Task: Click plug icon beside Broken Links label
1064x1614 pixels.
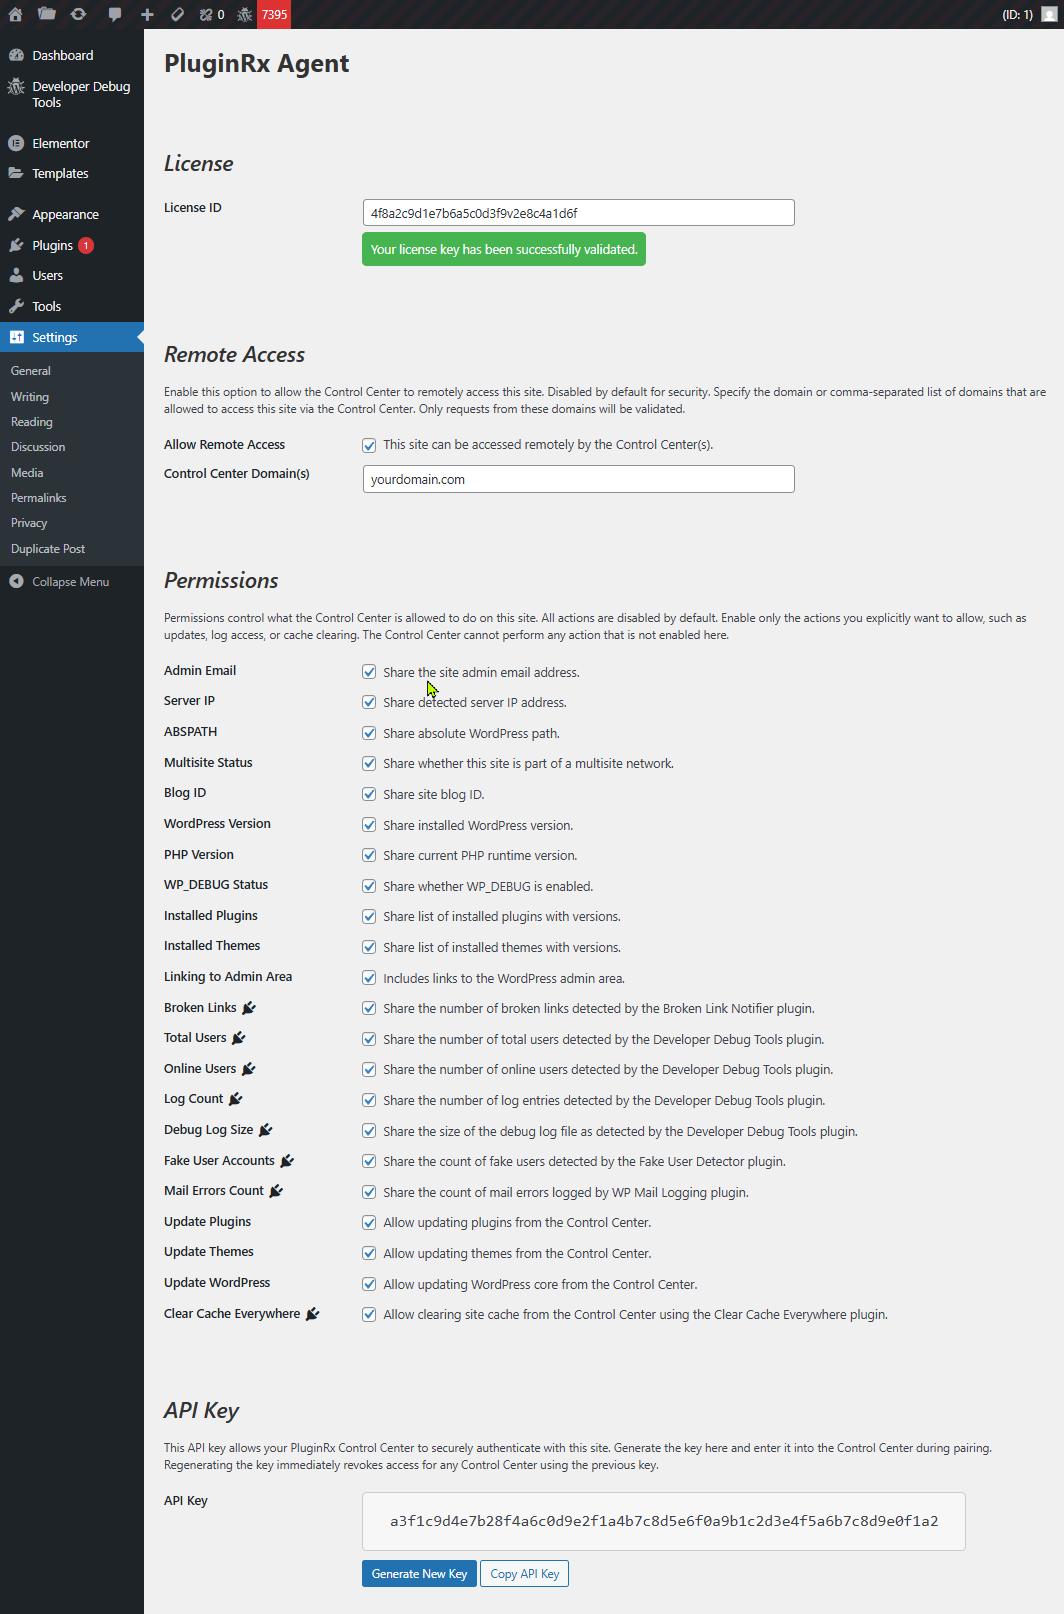Action: tap(249, 1007)
